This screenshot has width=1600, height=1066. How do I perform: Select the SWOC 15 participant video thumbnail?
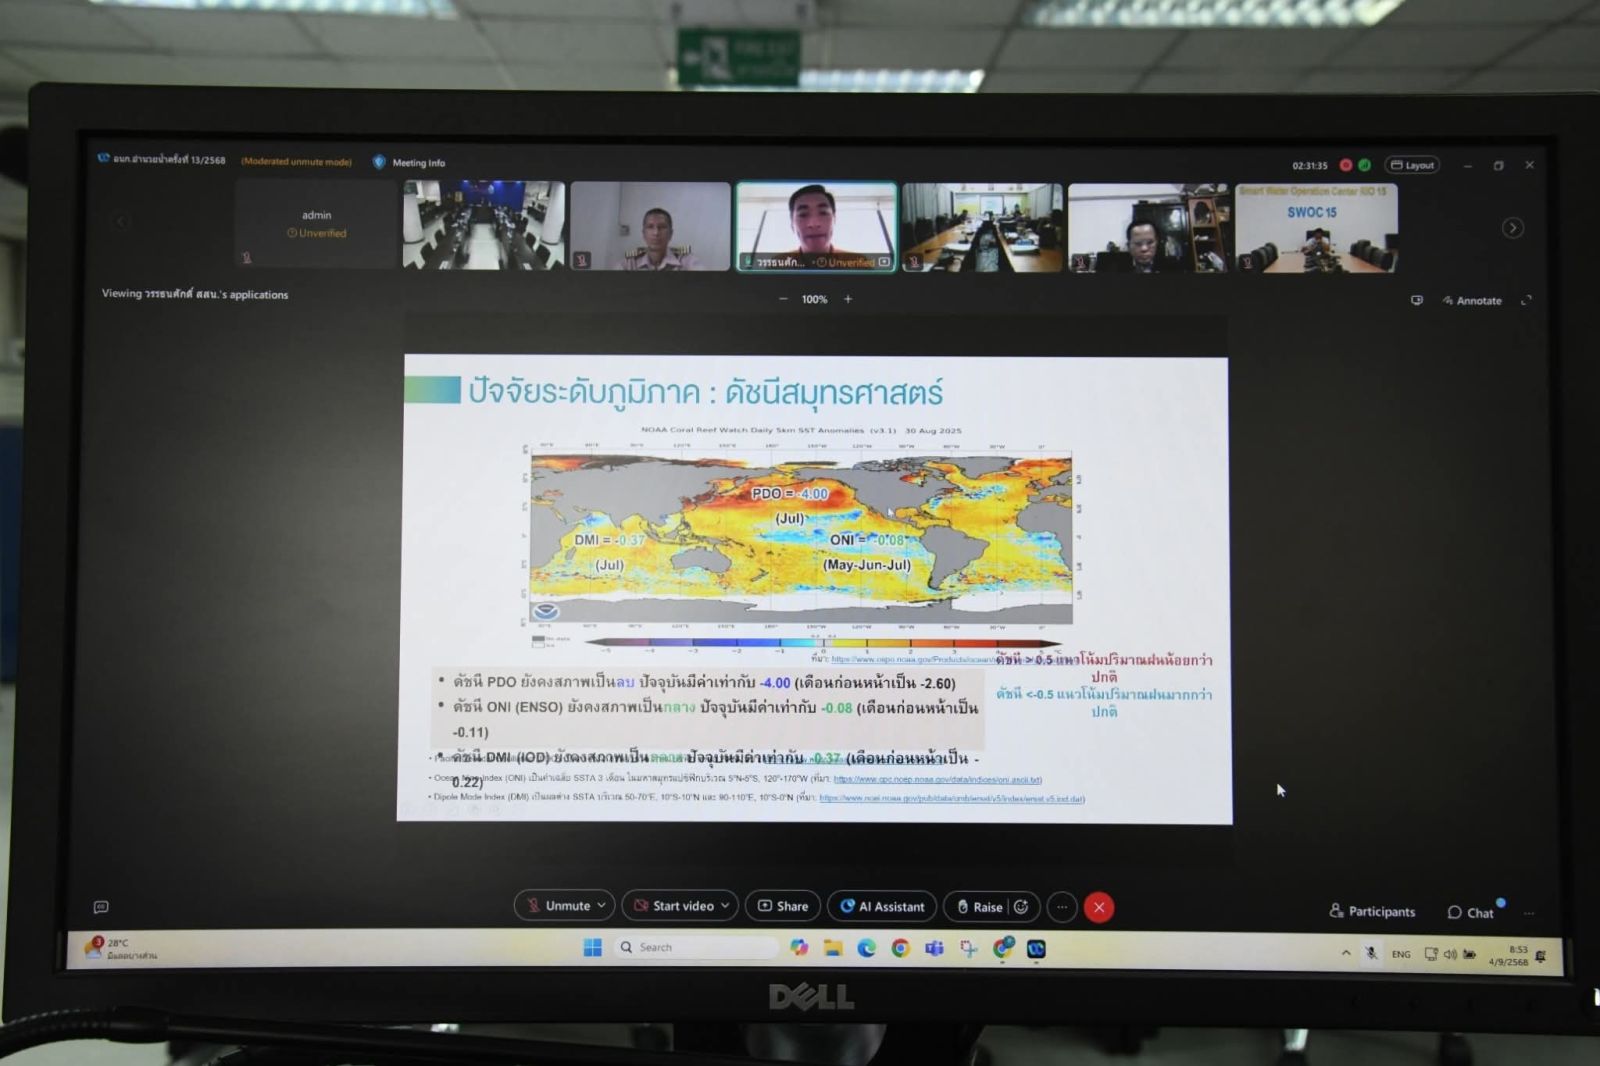point(1315,228)
